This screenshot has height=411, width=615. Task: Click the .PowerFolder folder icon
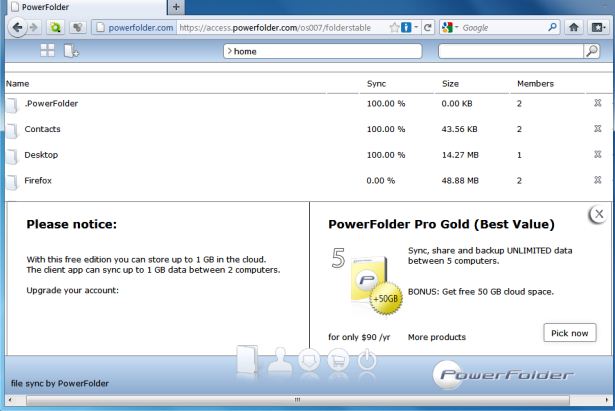coord(12,105)
